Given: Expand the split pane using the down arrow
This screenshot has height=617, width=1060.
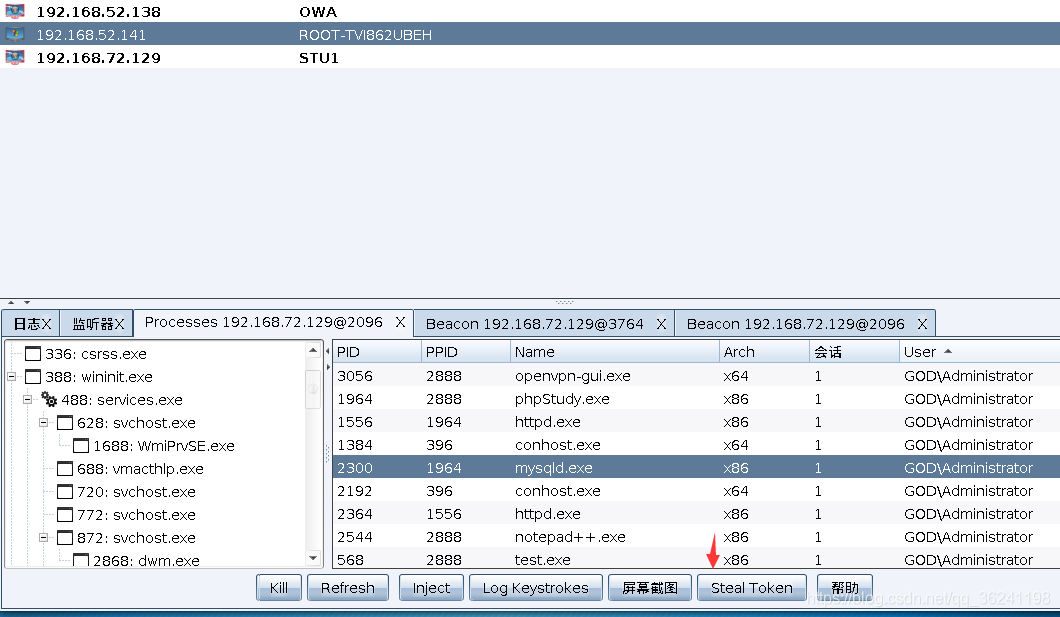Looking at the screenshot, I should pos(26,302).
